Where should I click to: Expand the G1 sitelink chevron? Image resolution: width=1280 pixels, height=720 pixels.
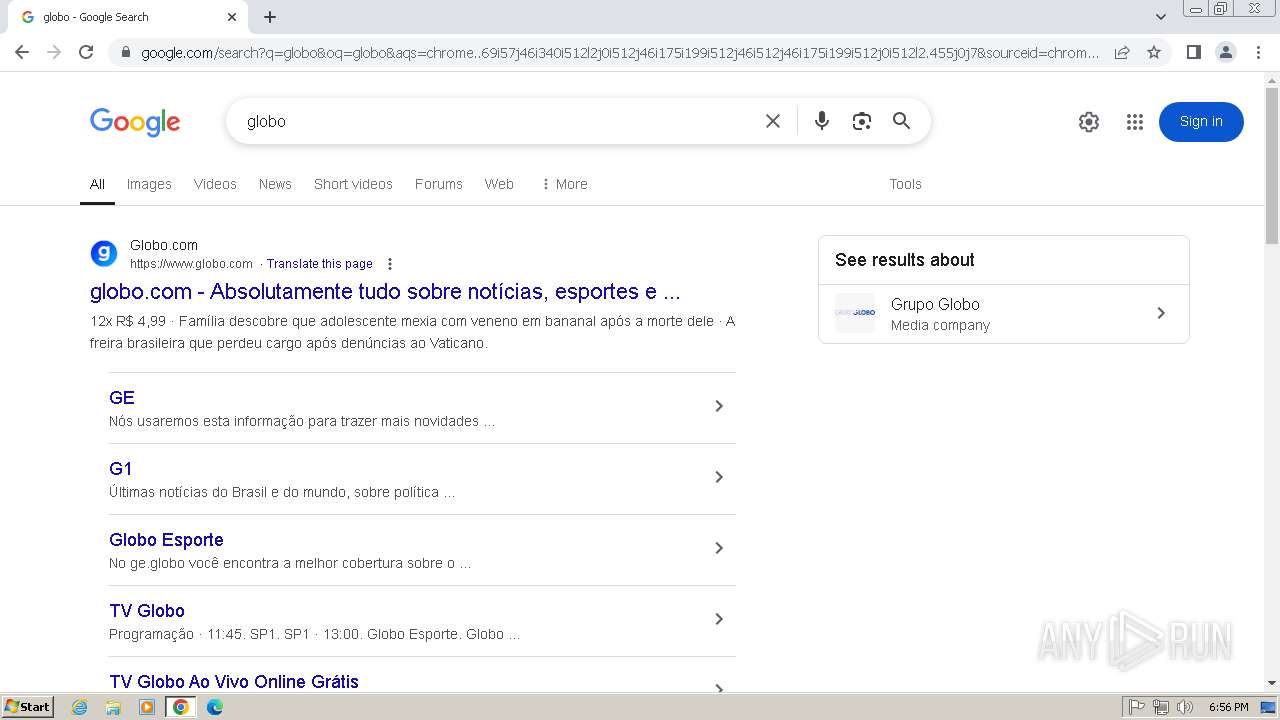click(x=719, y=477)
